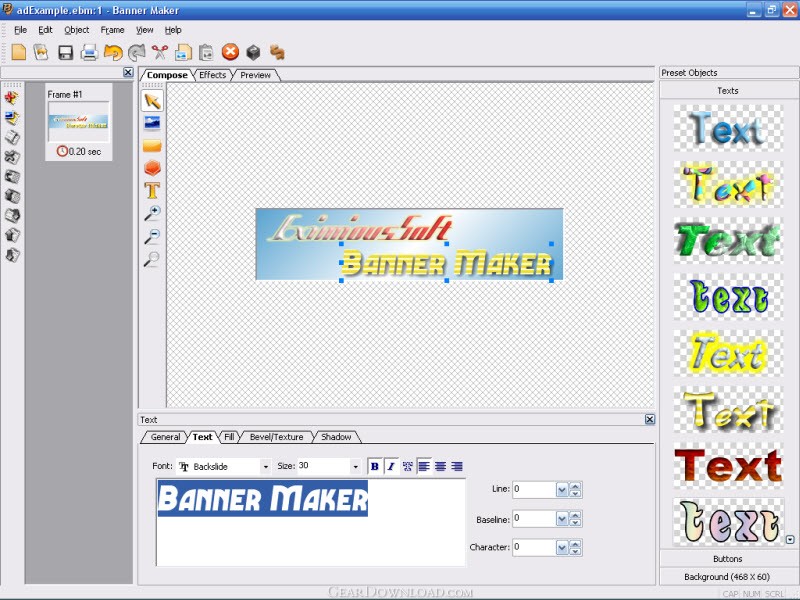
Task: Open the Bevel/Texture properties tab
Action: 276,437
